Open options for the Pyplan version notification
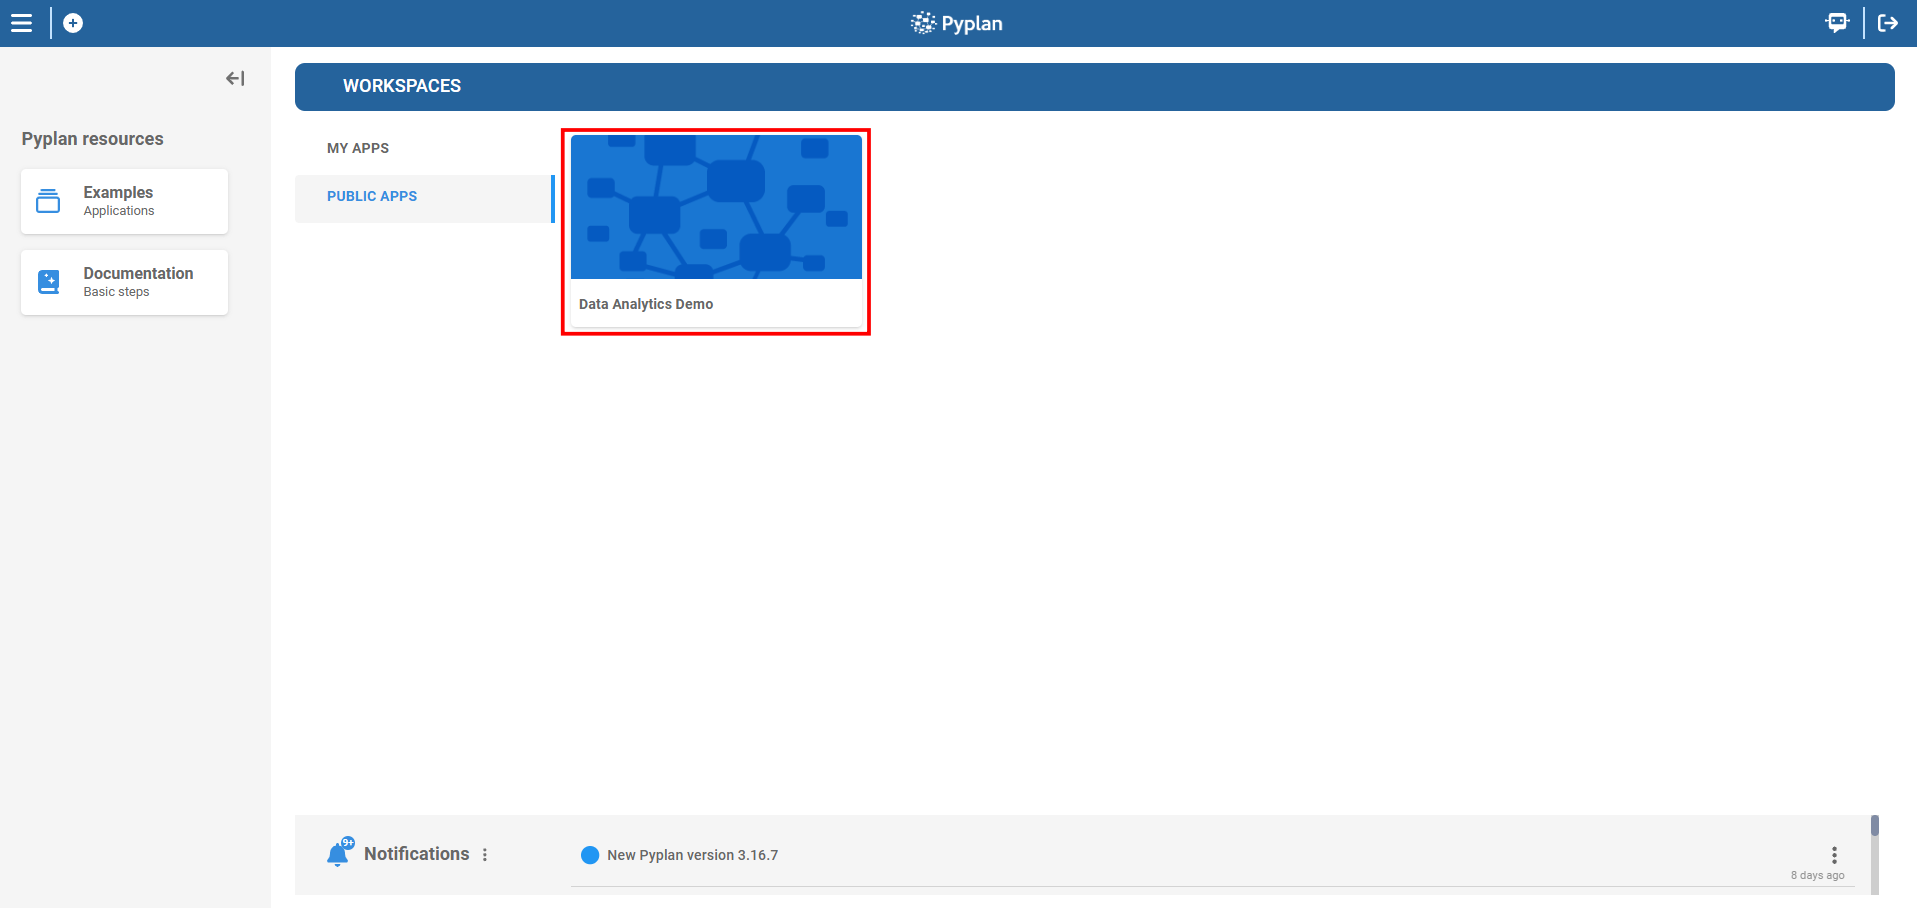The image size is (1917, 908). pos(1834,854)
